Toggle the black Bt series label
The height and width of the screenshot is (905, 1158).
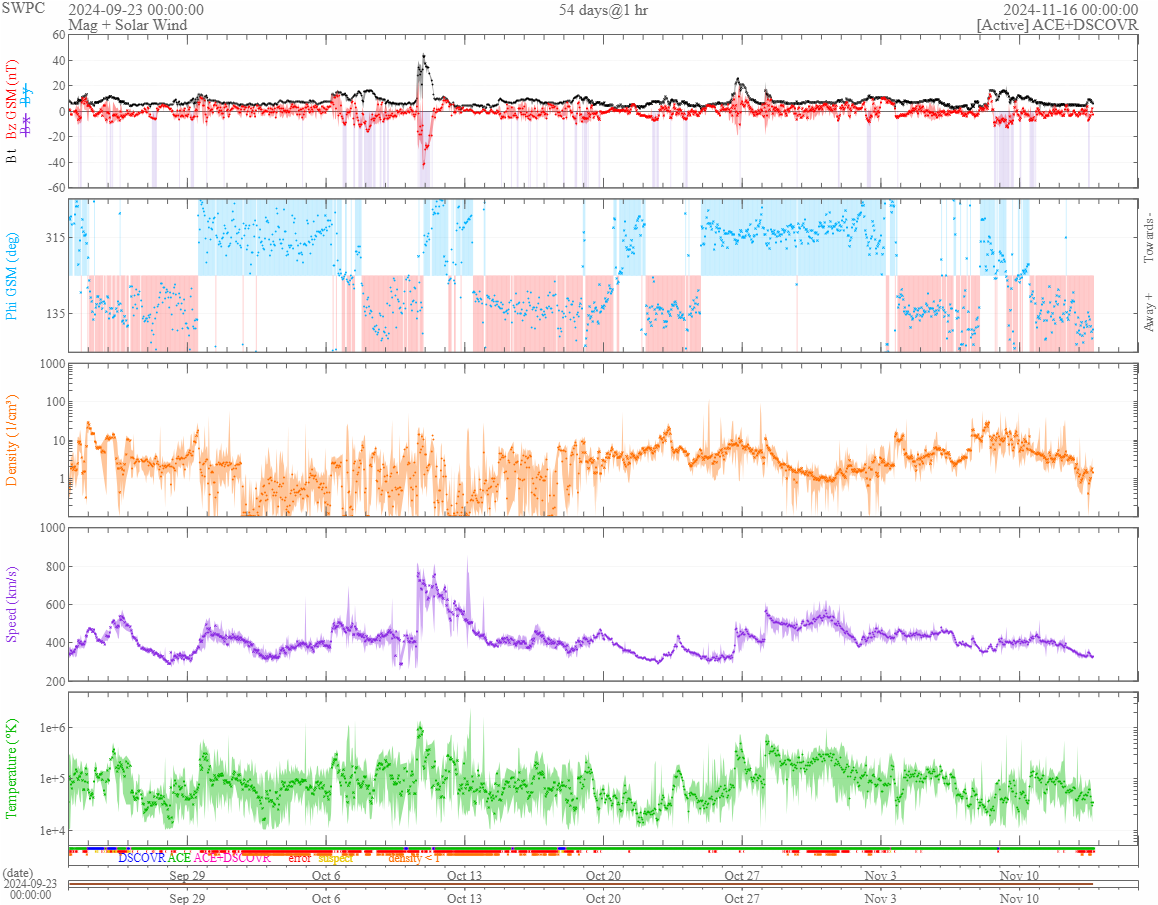point(11,156)
